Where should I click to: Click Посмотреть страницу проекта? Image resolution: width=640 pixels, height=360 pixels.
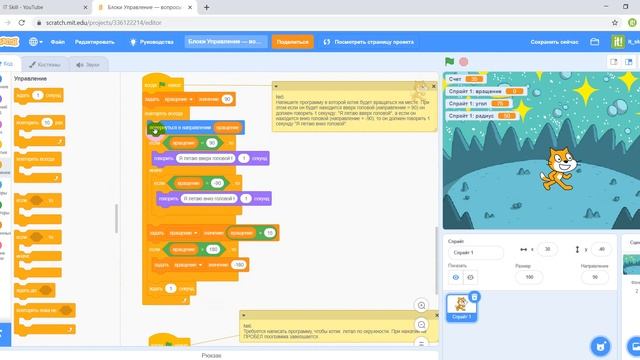(x=369, y=42)
